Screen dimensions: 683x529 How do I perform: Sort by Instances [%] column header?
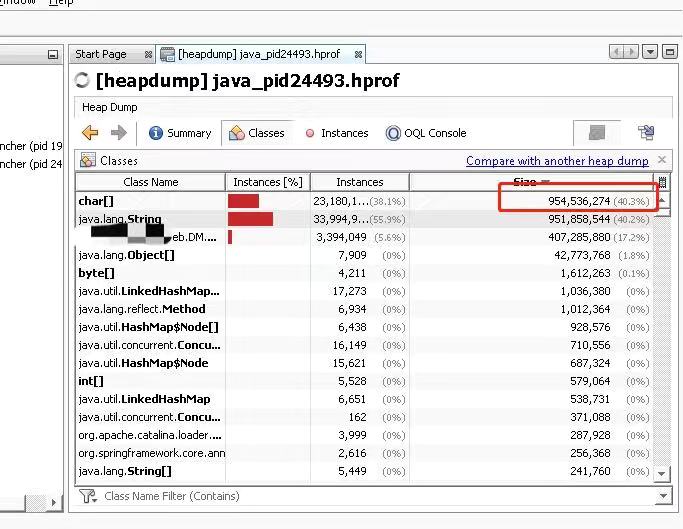[268, 182]
